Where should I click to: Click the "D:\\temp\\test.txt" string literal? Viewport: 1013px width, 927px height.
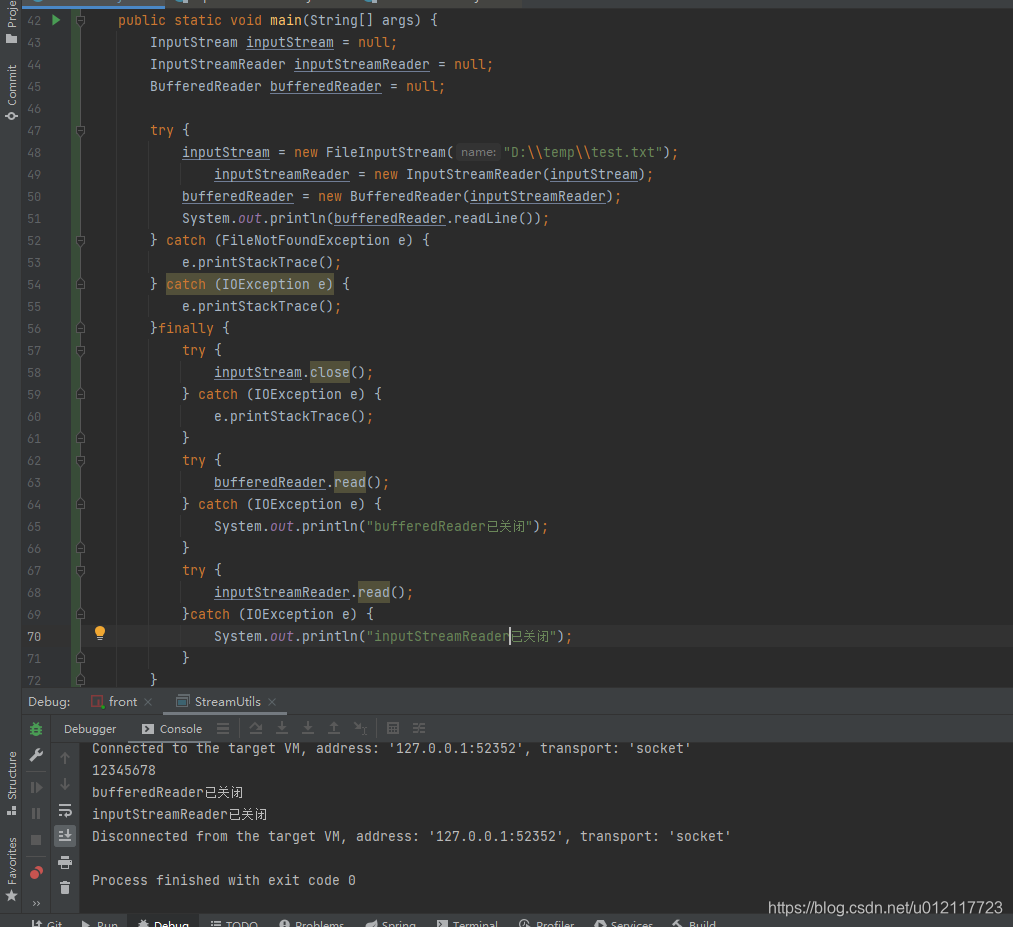tap(583, 152)
